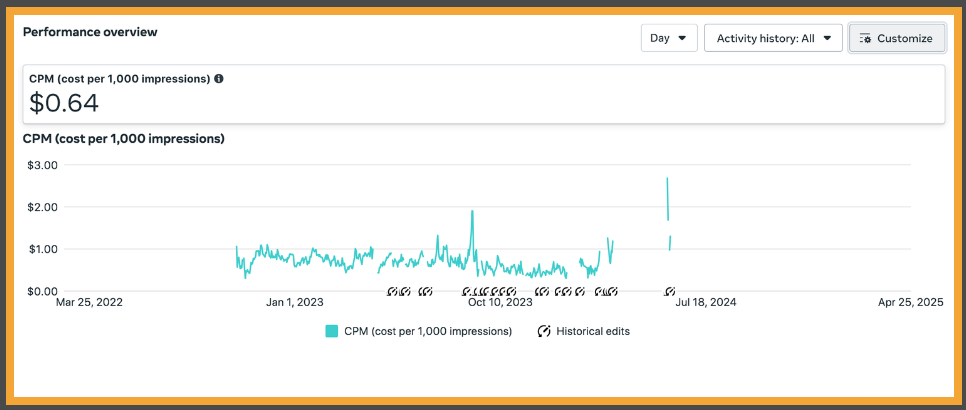The height and width of the screenshot is (410, 966).
Task: Click the Apr 25, 2025 date label
Action: (x=911, y=302)
